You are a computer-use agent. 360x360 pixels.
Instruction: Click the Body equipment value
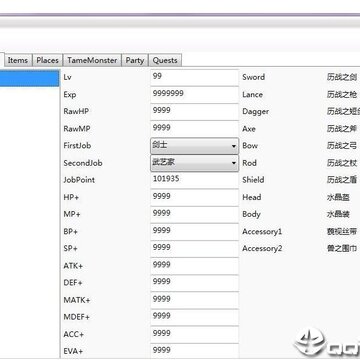coord(338,214)
